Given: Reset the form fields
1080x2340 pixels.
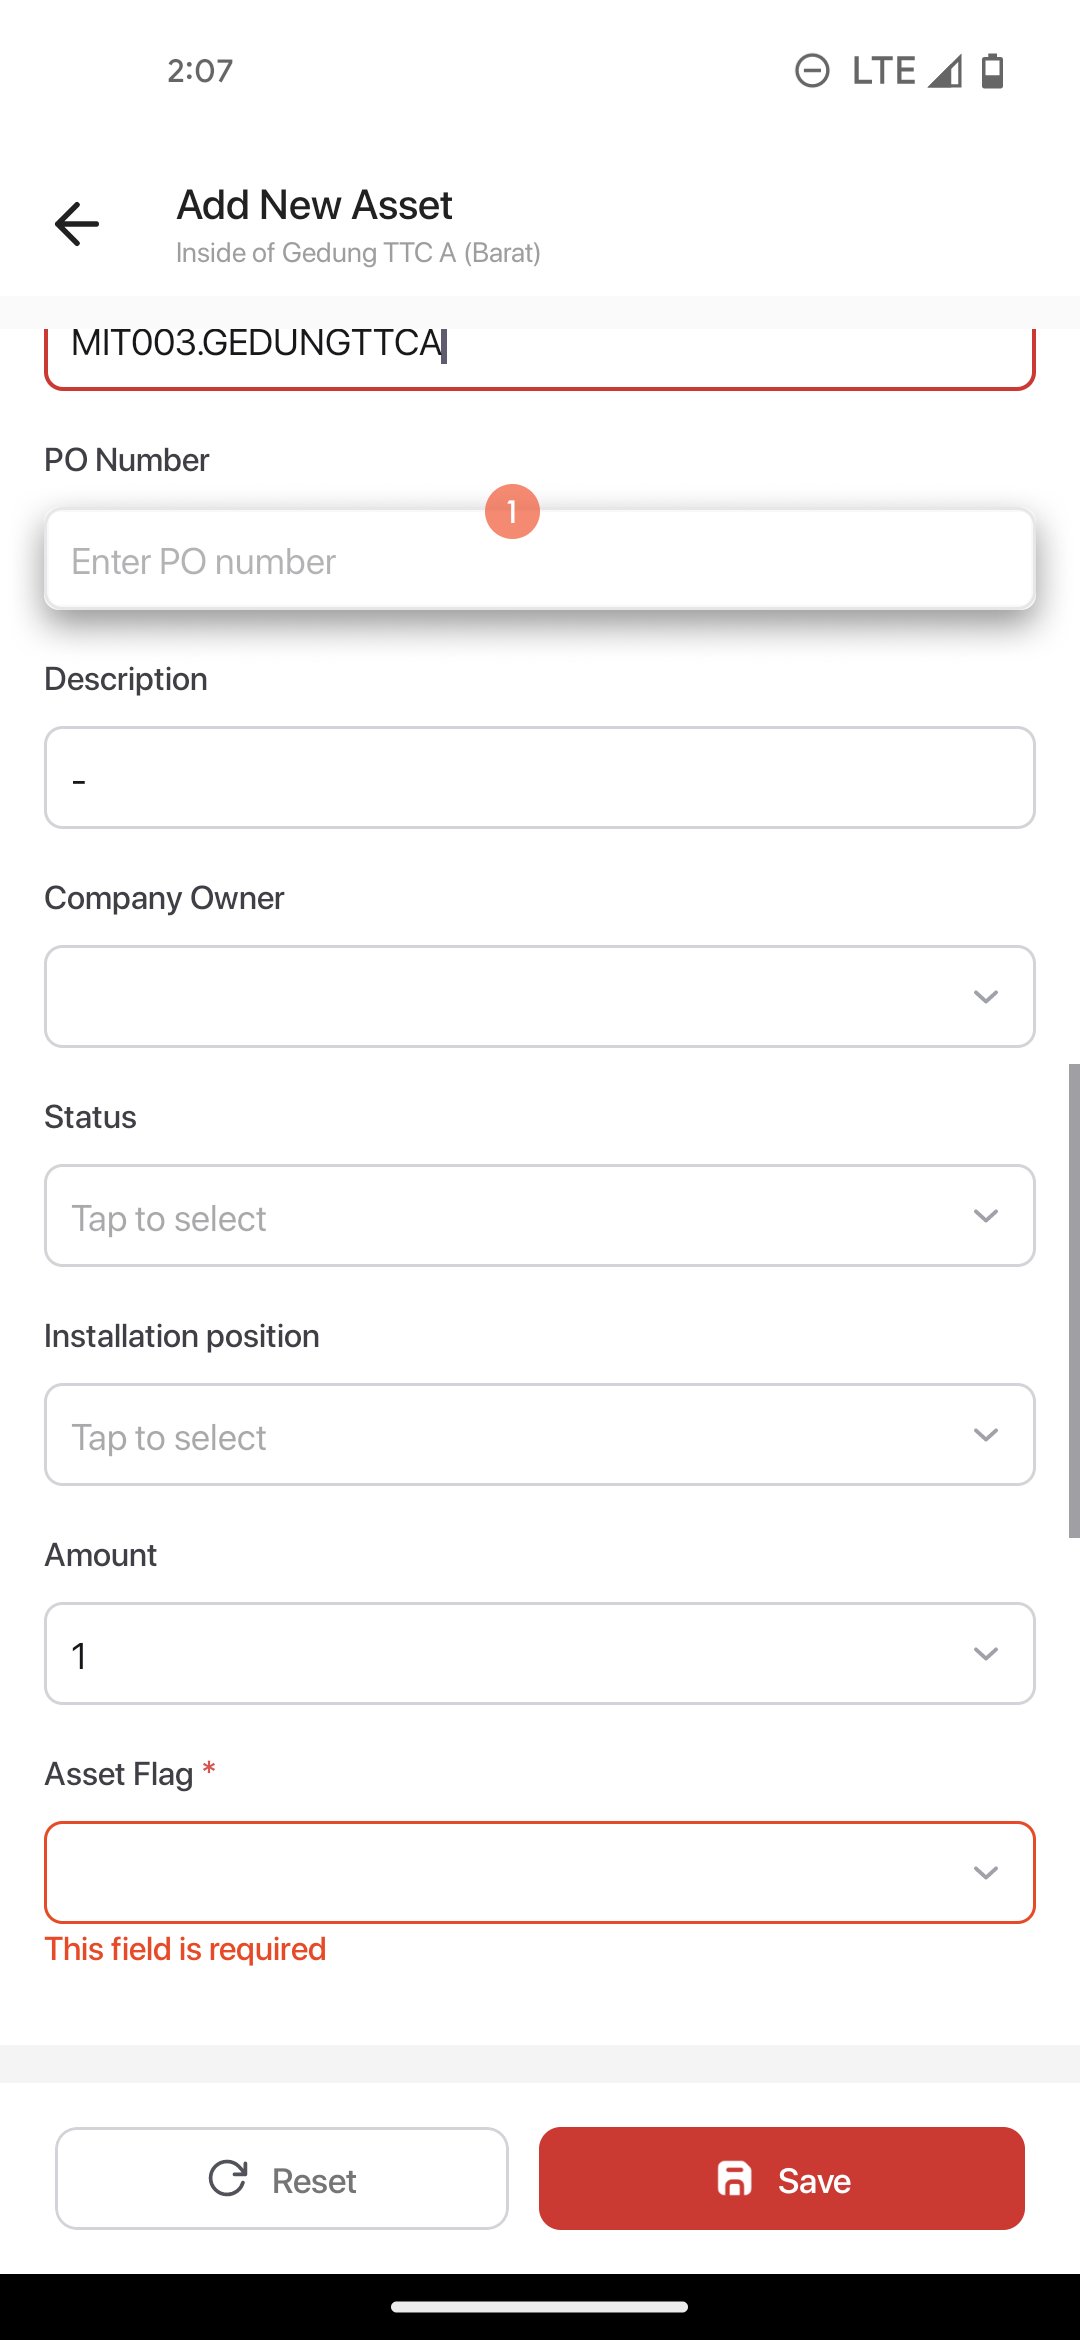Looking at the screenshot, I should tap(282, 2179).
